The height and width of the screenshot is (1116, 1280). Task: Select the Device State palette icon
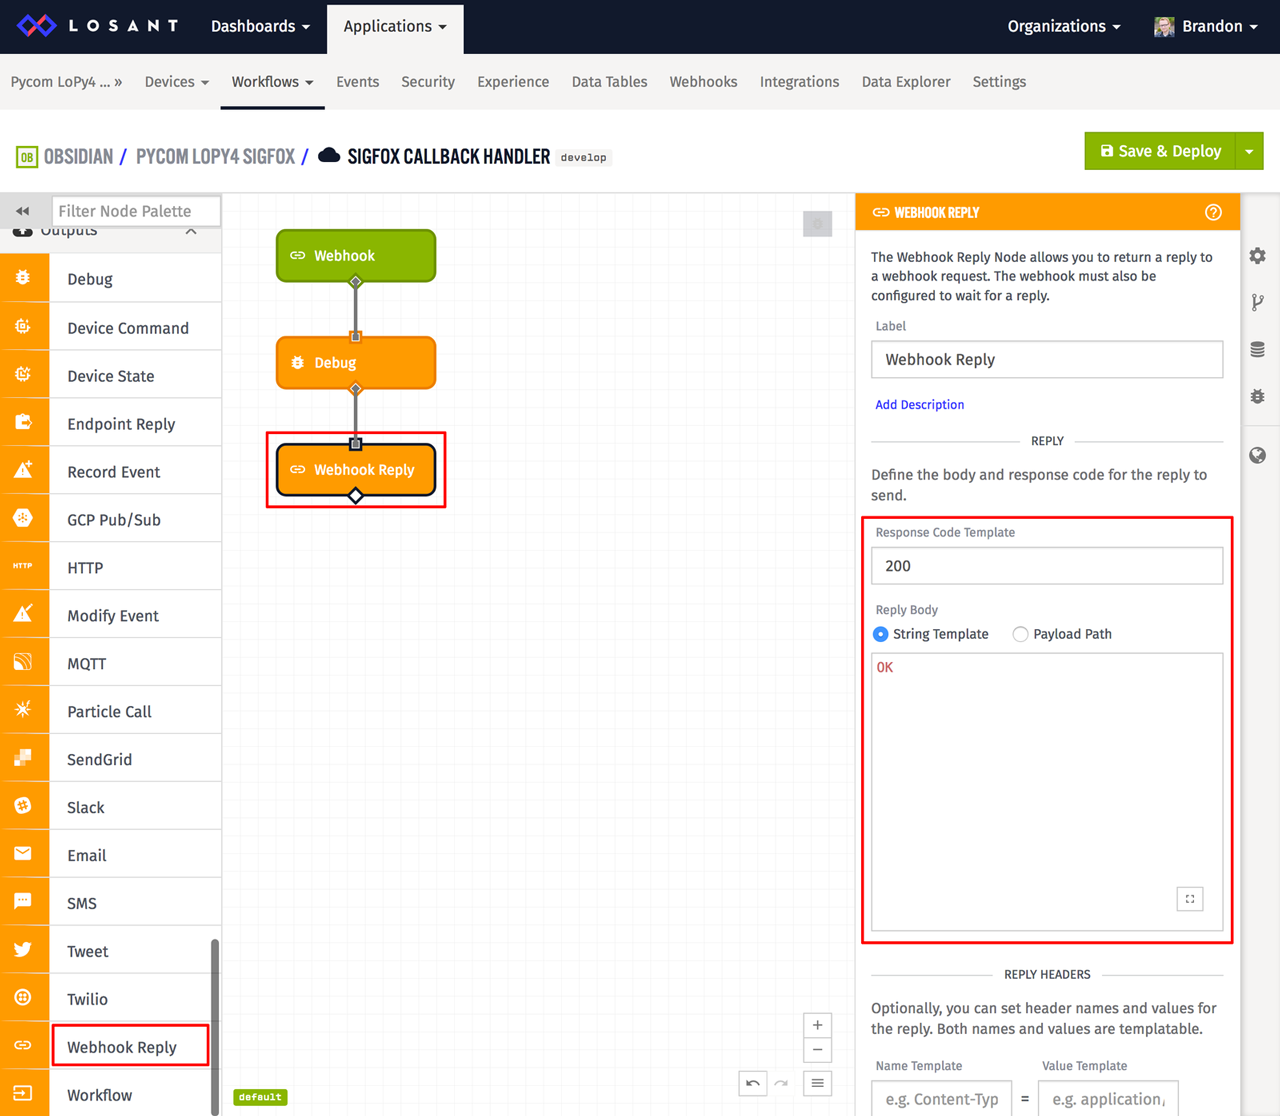click(23, 374)
